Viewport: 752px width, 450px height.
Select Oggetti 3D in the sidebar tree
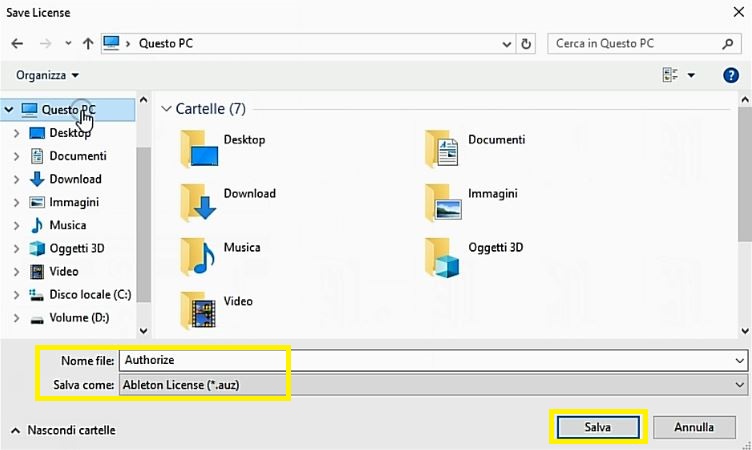(67, 248)
